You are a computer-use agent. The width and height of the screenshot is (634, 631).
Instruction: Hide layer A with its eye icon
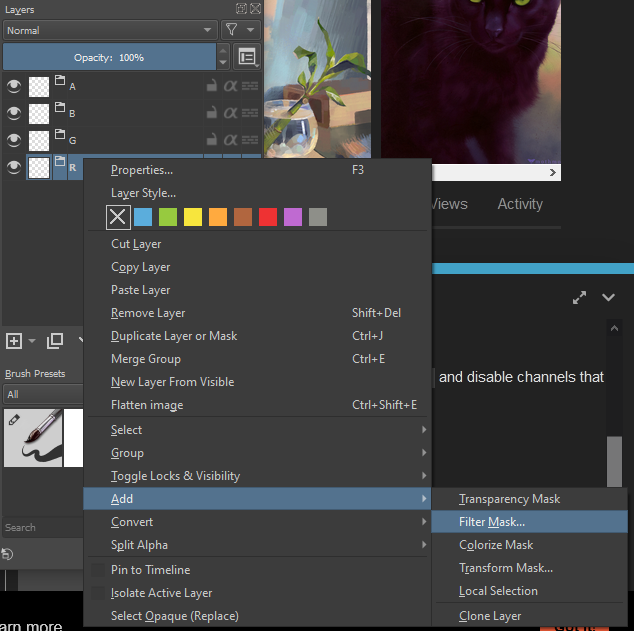coord(14,86)
